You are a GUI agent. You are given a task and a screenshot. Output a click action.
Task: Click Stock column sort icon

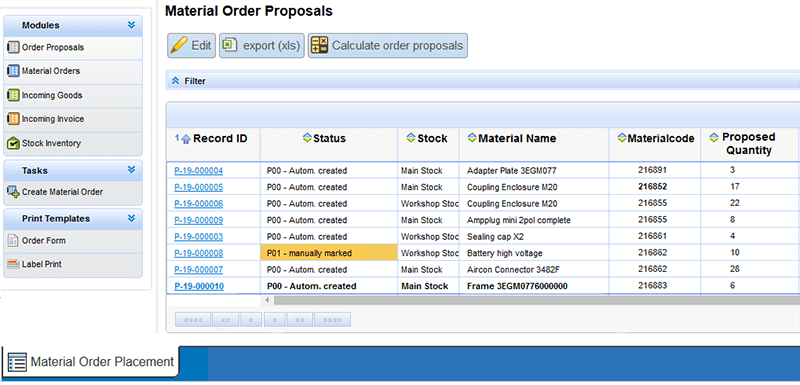pos(411,138)
